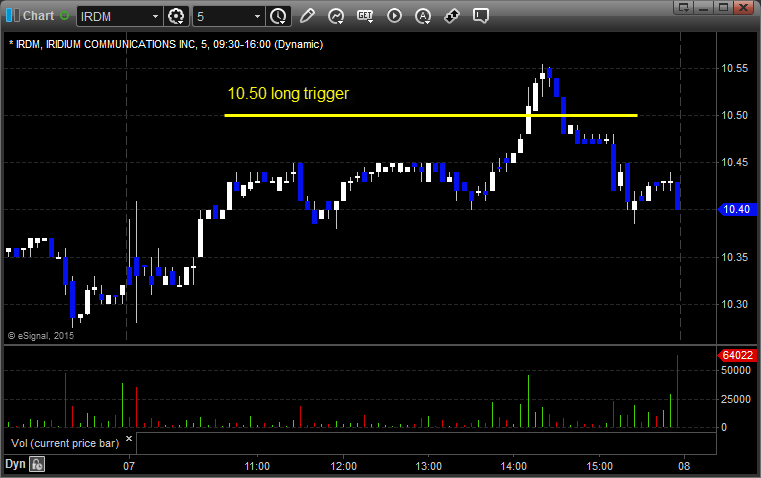
Task: Open the alerts 'A' circle icon
Action: click(x=423, y=16)
